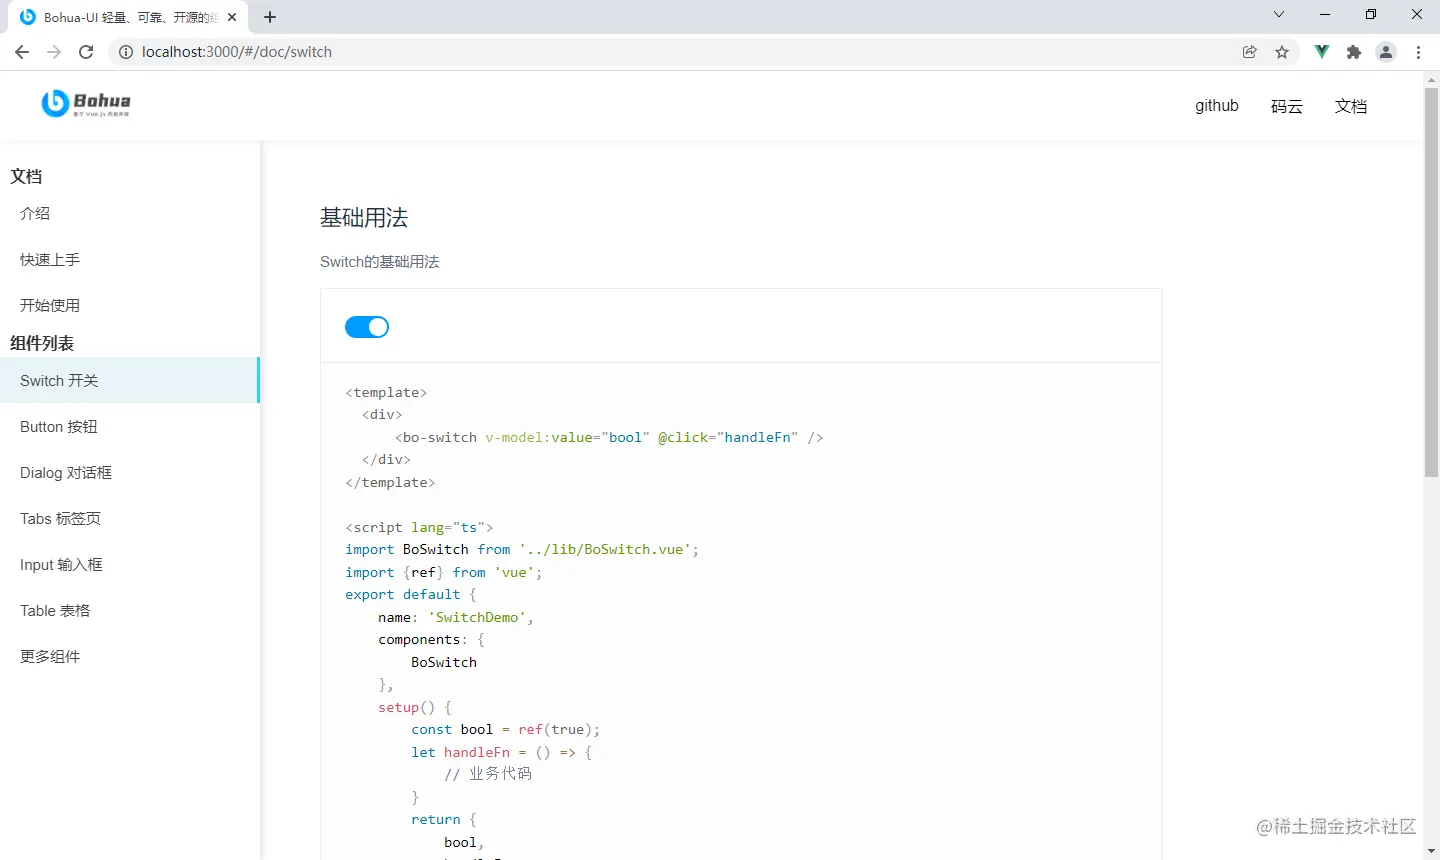Go forward in browser history

(54, 52)
